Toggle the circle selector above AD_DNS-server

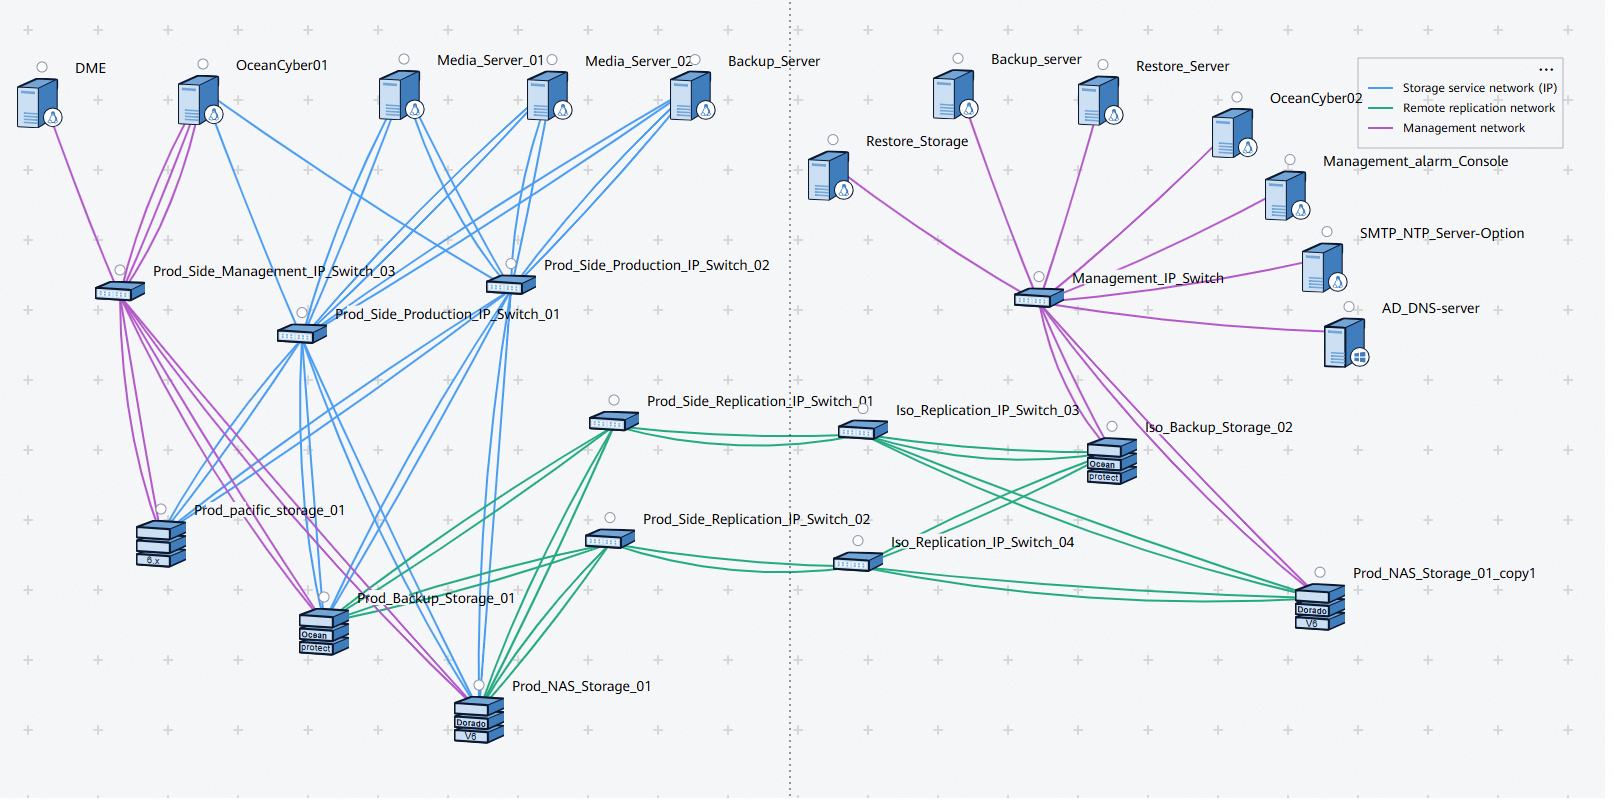click(x=1349, y=307)
